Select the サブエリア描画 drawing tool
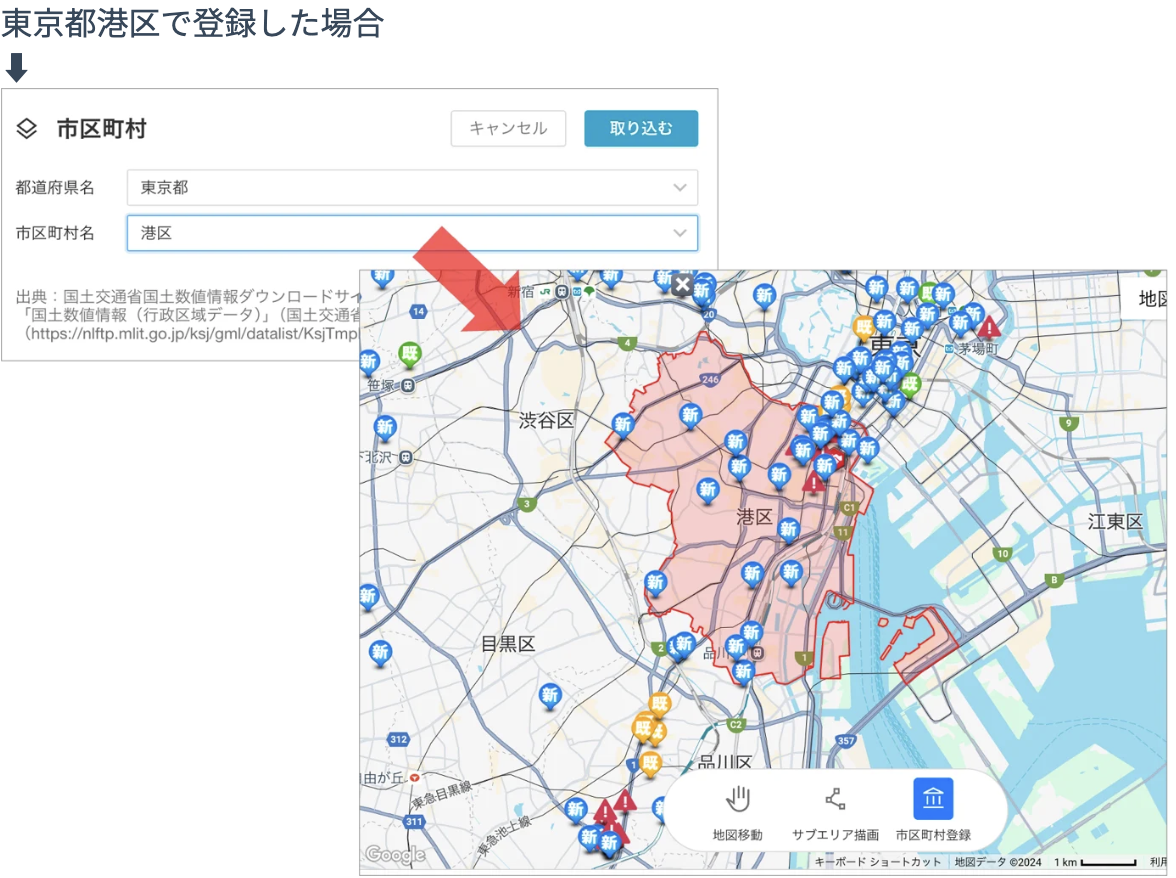The image size is (1176, 878). pos(835,813)
